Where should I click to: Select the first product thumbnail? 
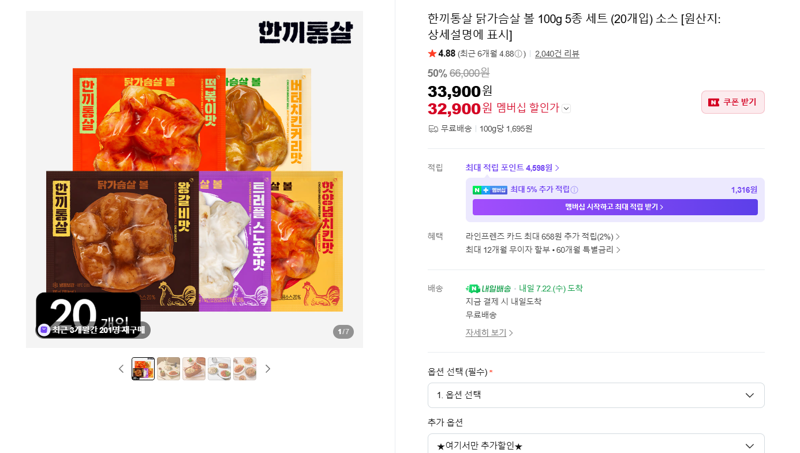pos(143,368)
